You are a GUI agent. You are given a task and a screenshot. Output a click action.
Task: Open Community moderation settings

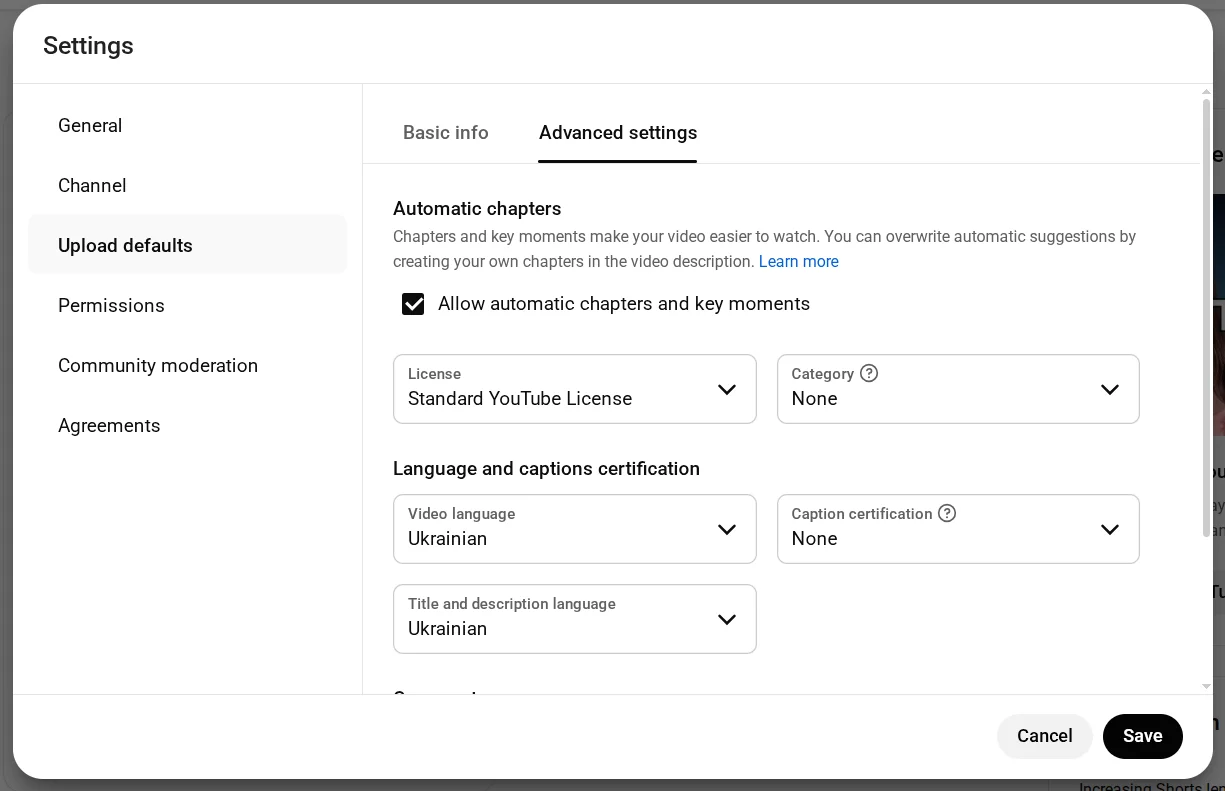coord(158,366)
